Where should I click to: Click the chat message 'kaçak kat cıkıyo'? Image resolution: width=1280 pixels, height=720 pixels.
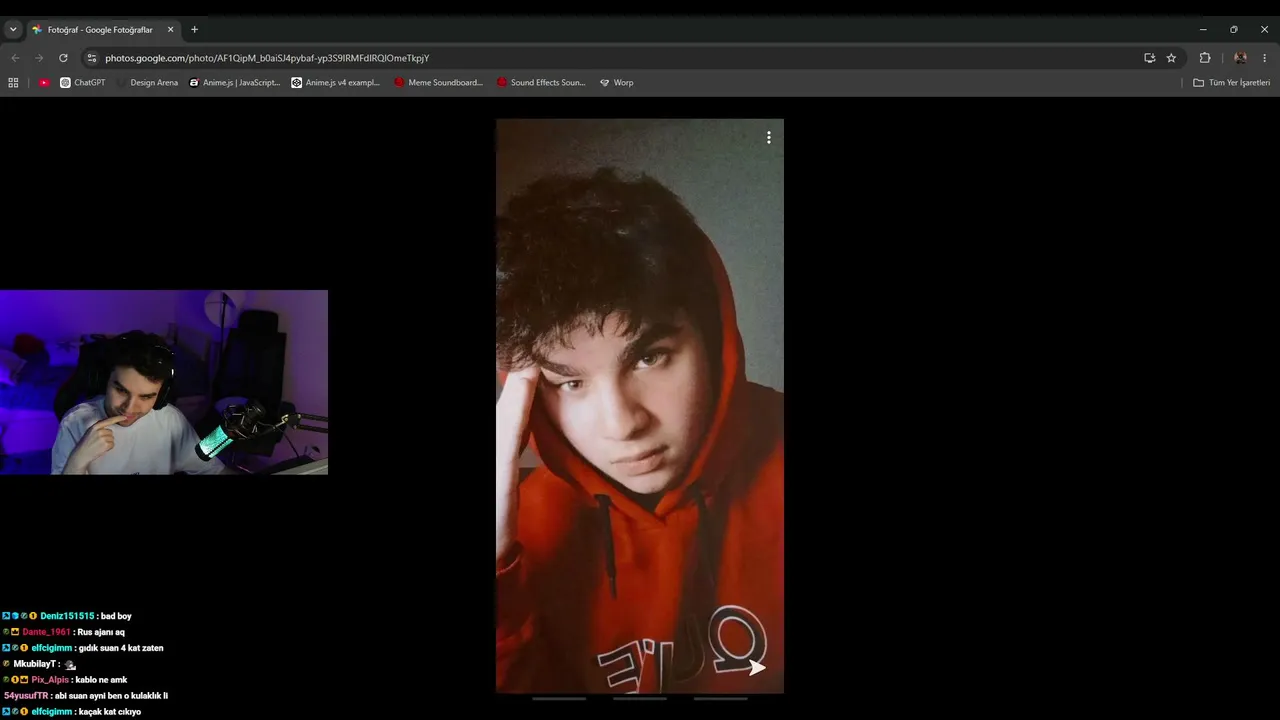[x=110, y=712]
